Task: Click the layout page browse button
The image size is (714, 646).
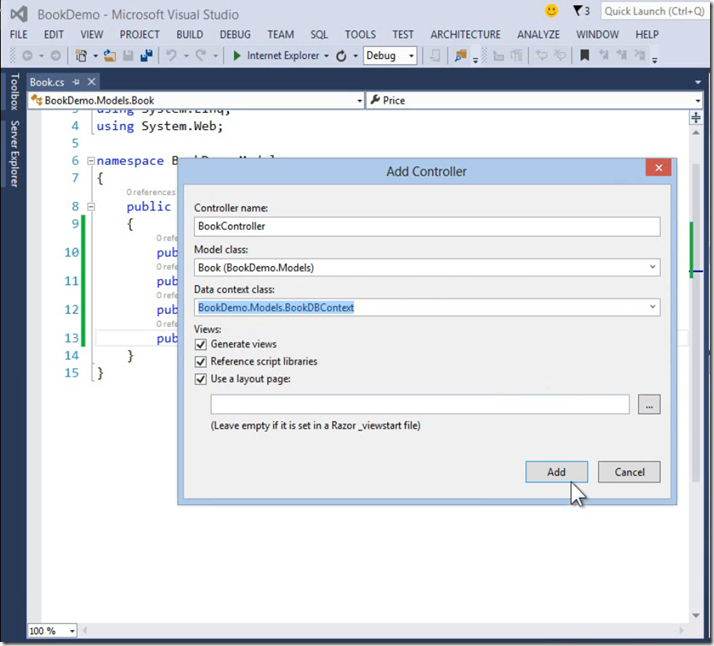Action: (x=649, y=404)
